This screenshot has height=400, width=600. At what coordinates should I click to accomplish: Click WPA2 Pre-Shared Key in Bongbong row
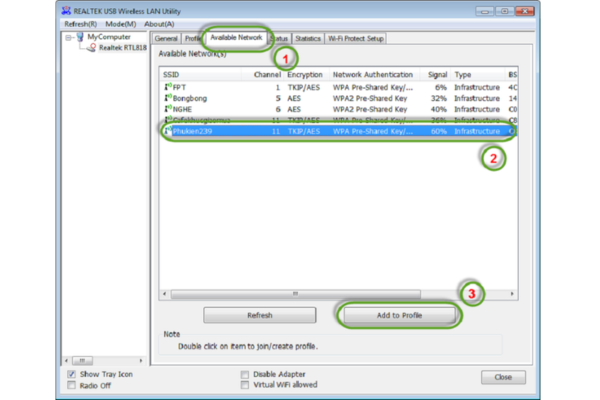click(370, 98)
